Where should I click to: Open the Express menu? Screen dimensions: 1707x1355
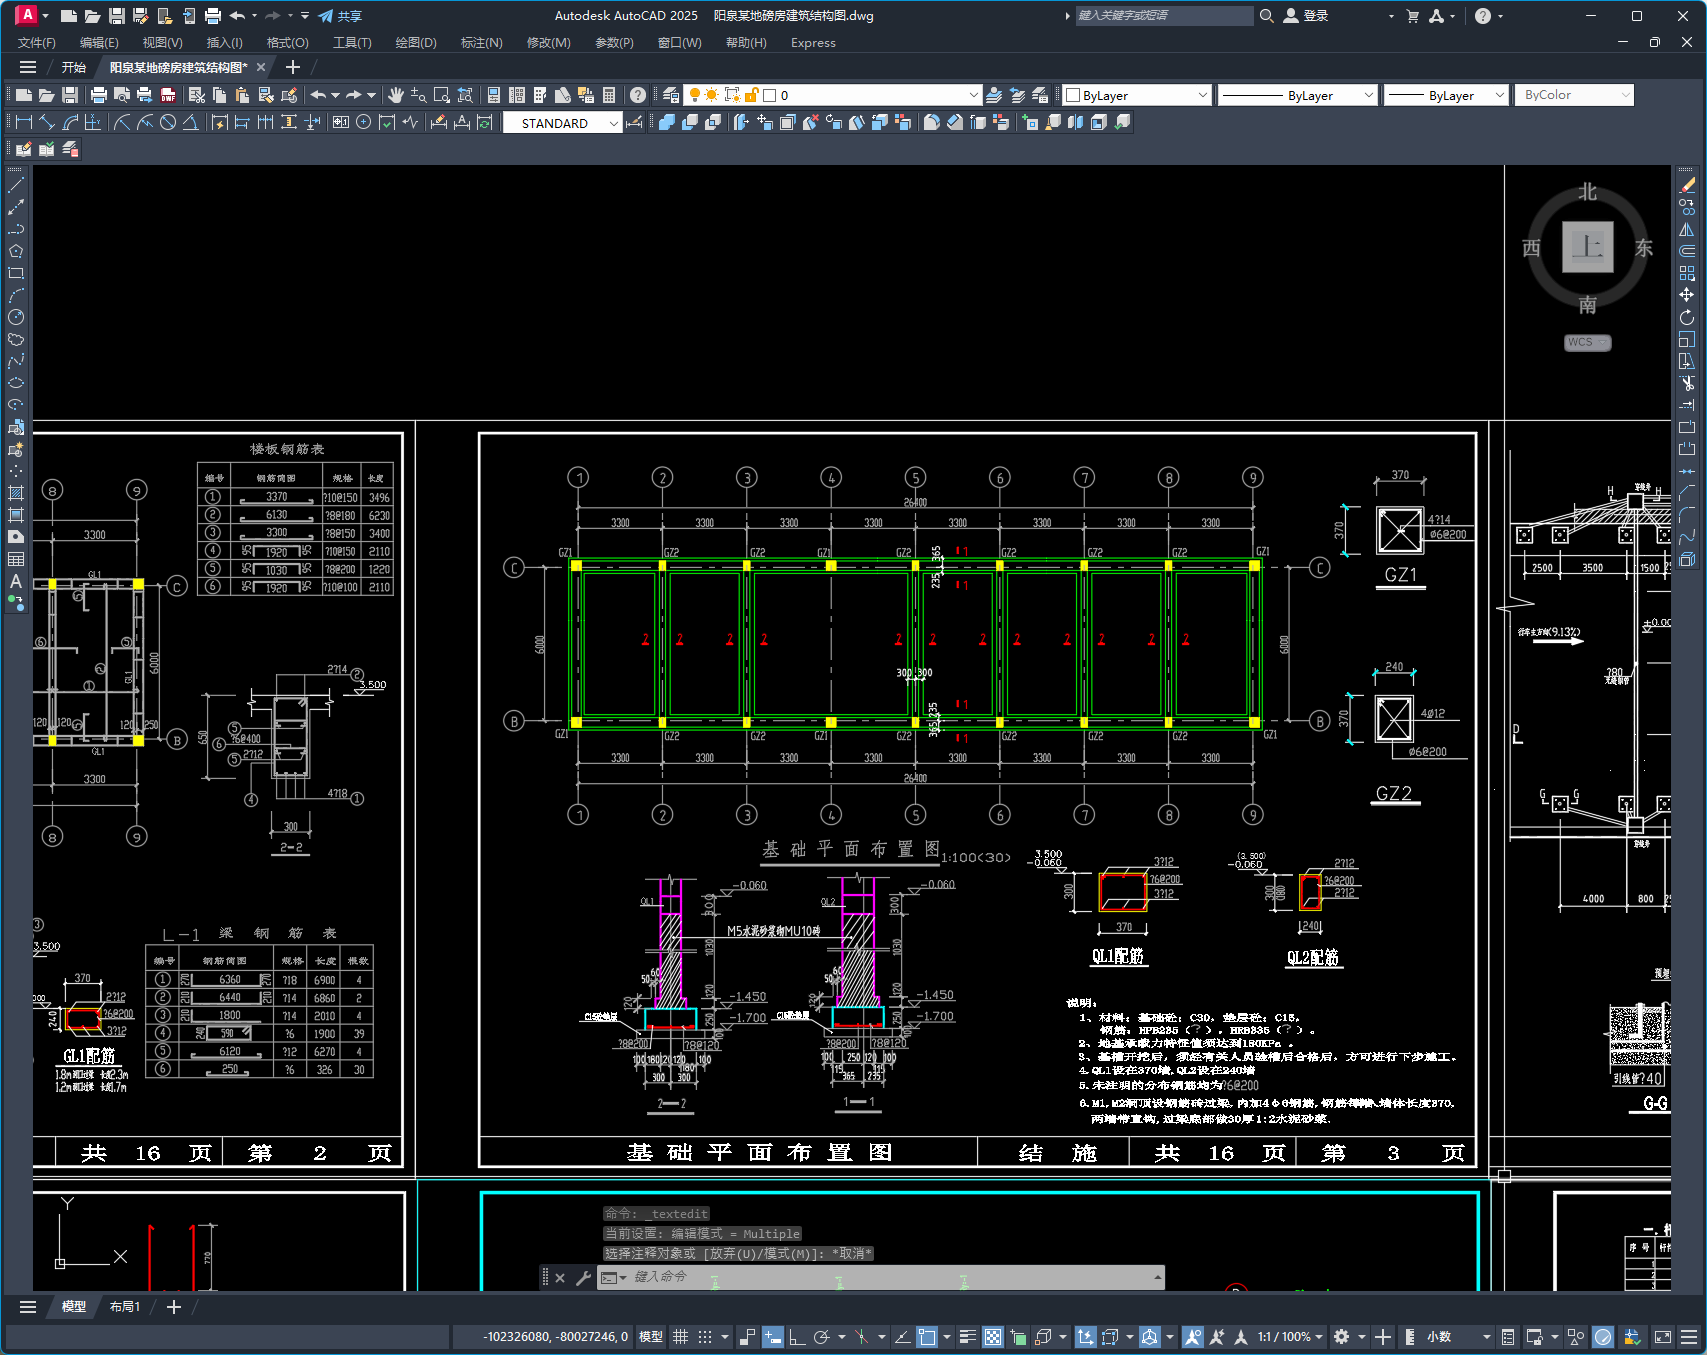click(x=813, y=43)
